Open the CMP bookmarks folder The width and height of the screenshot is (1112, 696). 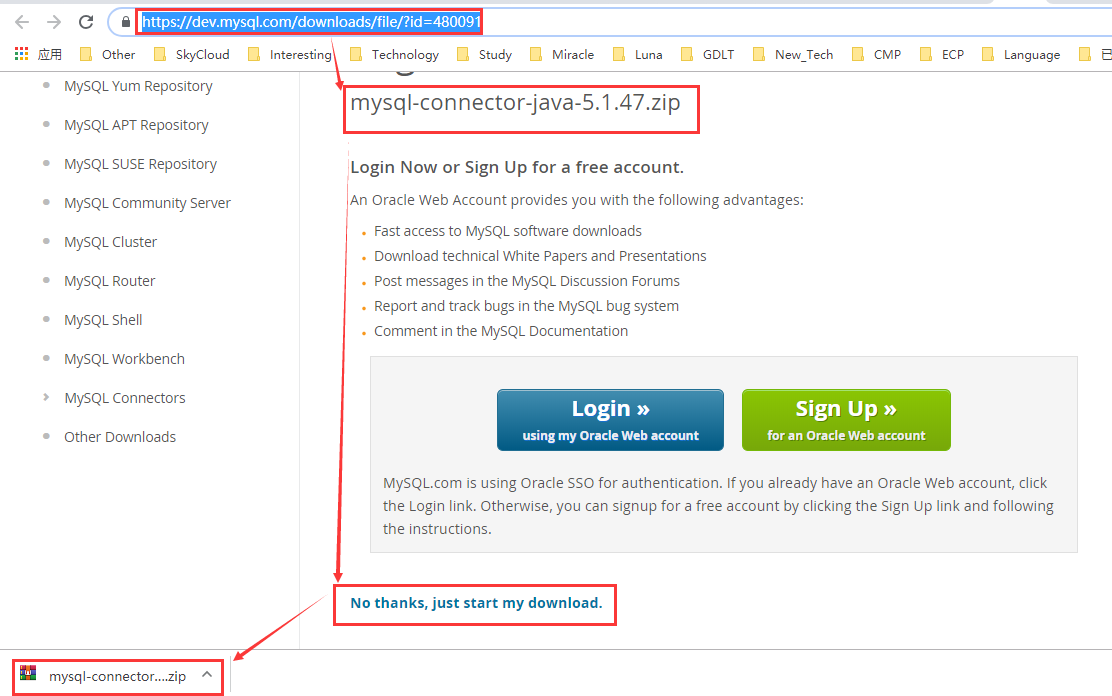(x=876, y=55)
